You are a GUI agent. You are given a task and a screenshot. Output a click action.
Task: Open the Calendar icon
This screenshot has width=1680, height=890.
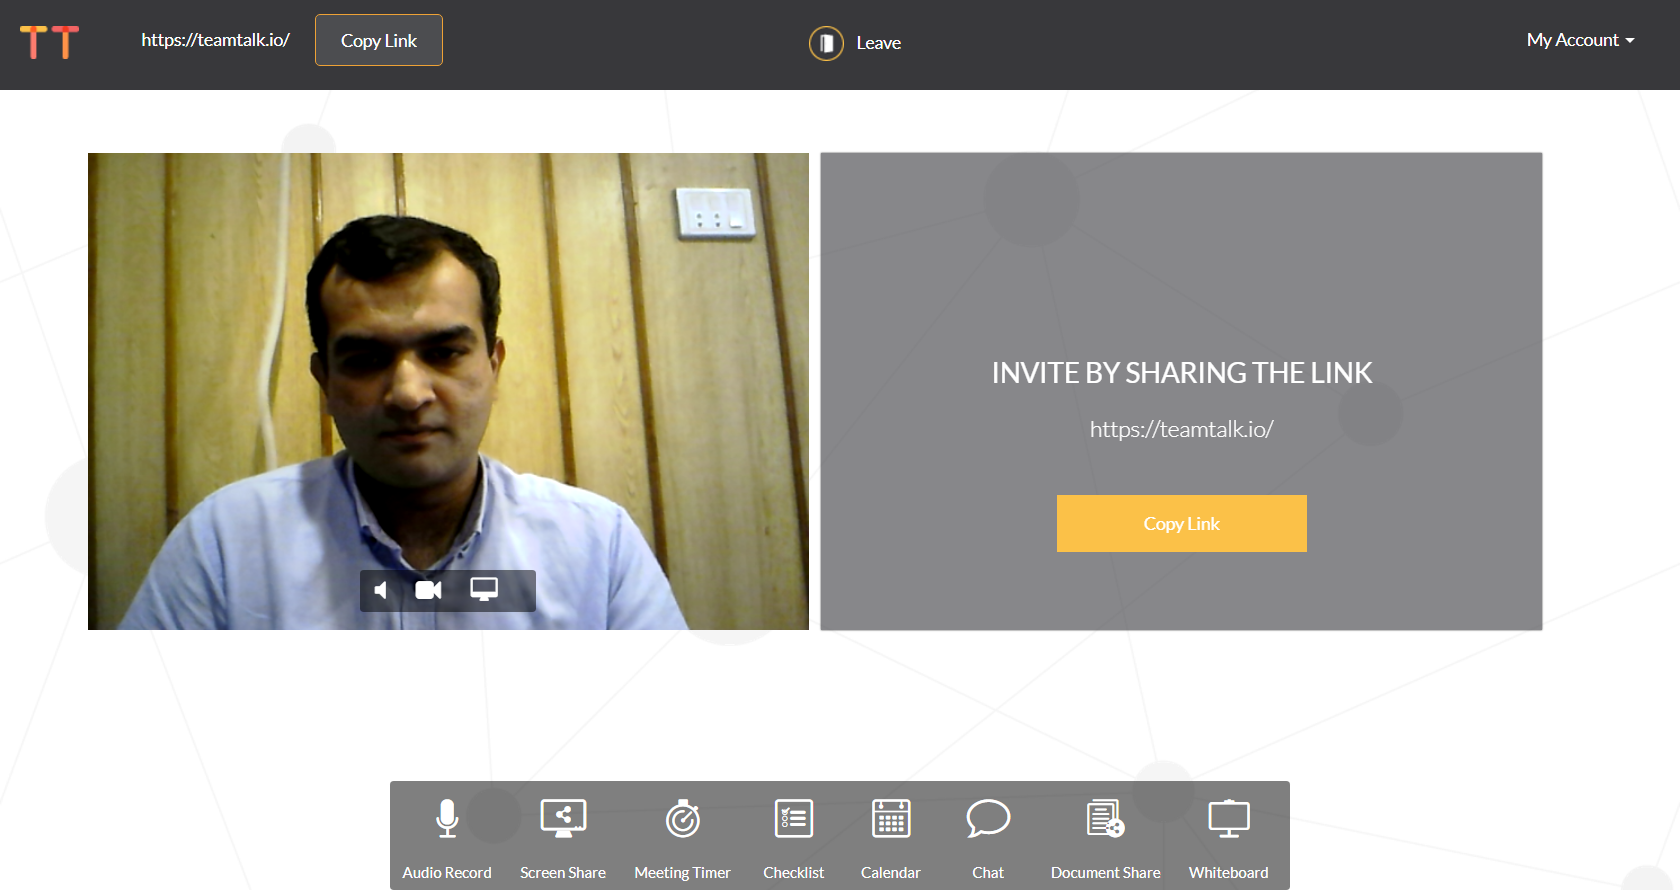[891, 819]
